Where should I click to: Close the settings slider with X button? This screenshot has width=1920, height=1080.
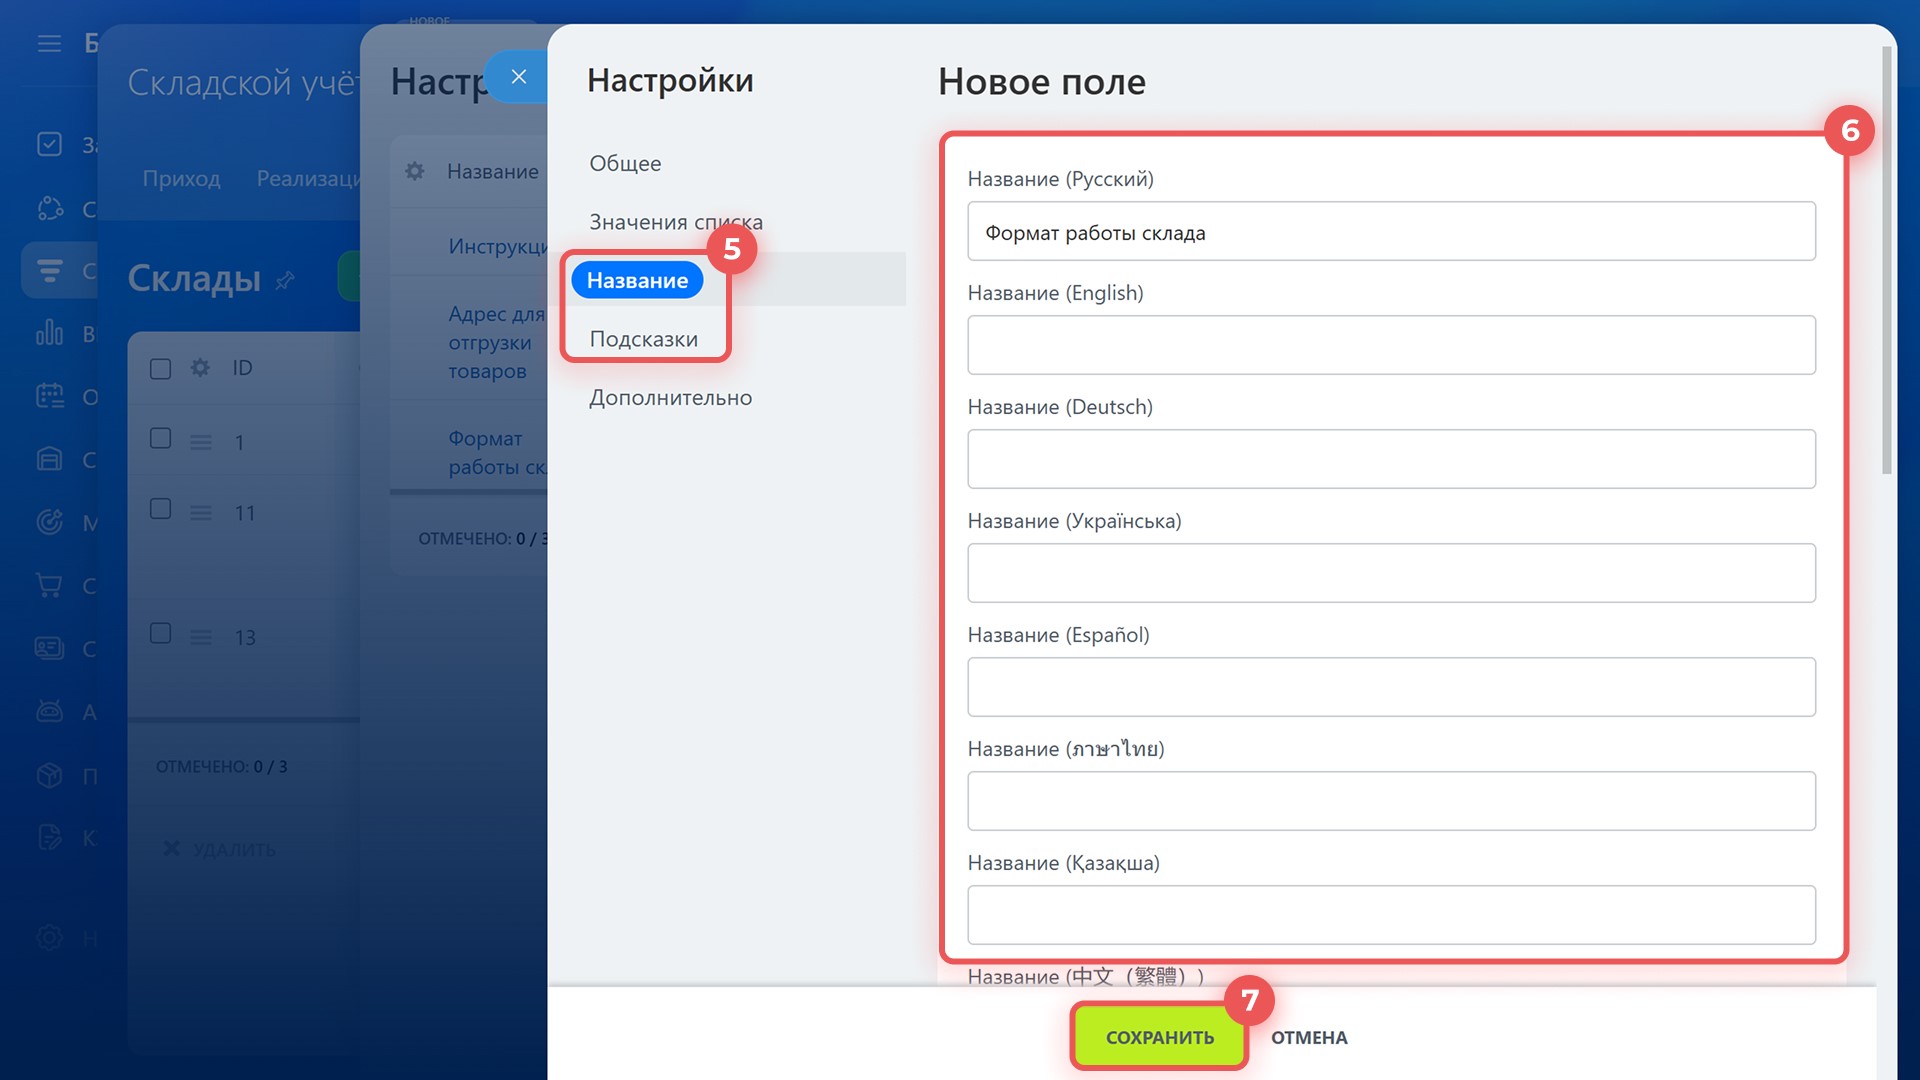(518, 77)
